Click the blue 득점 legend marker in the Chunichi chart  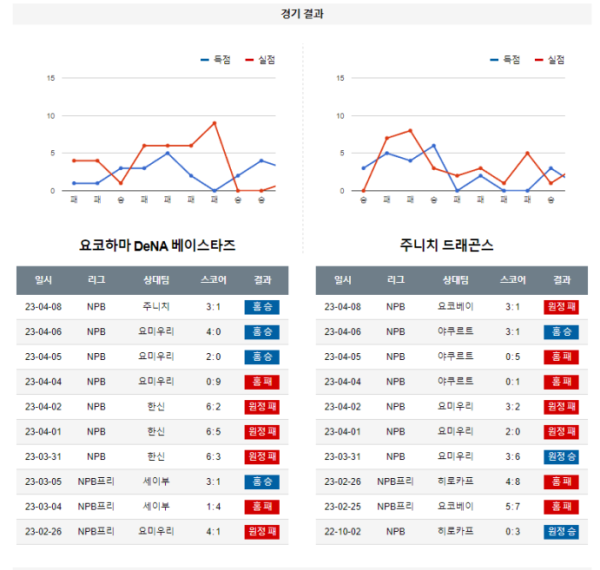click(494, 60)
